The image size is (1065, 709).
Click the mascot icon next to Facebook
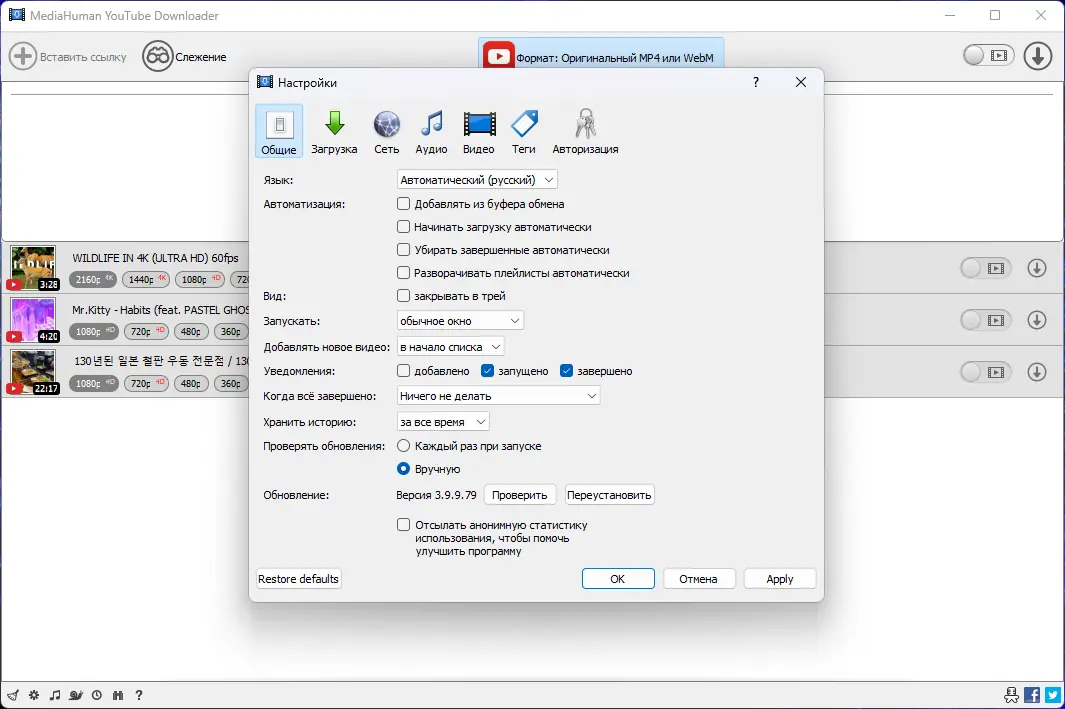(x=1011, y=695)
